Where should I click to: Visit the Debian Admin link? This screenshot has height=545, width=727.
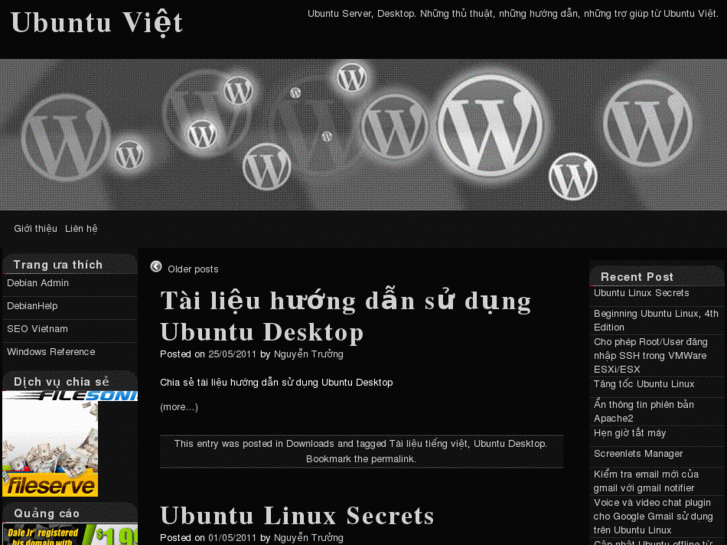pos(38,283)
